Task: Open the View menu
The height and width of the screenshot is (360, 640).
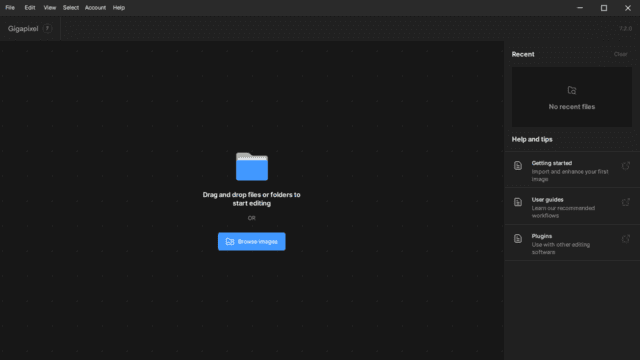Action: click(50, 8)
